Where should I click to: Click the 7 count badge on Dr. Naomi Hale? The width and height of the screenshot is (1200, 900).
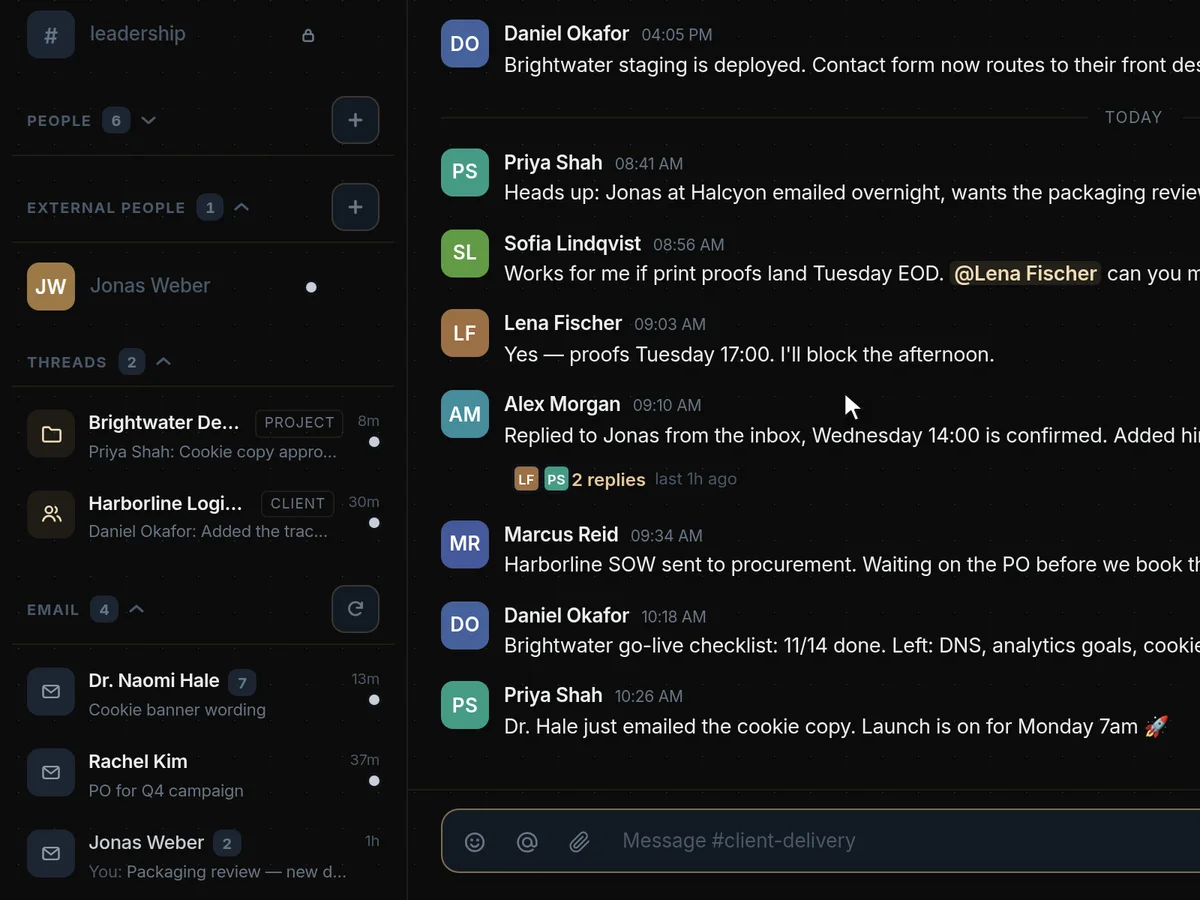(241, 682)
